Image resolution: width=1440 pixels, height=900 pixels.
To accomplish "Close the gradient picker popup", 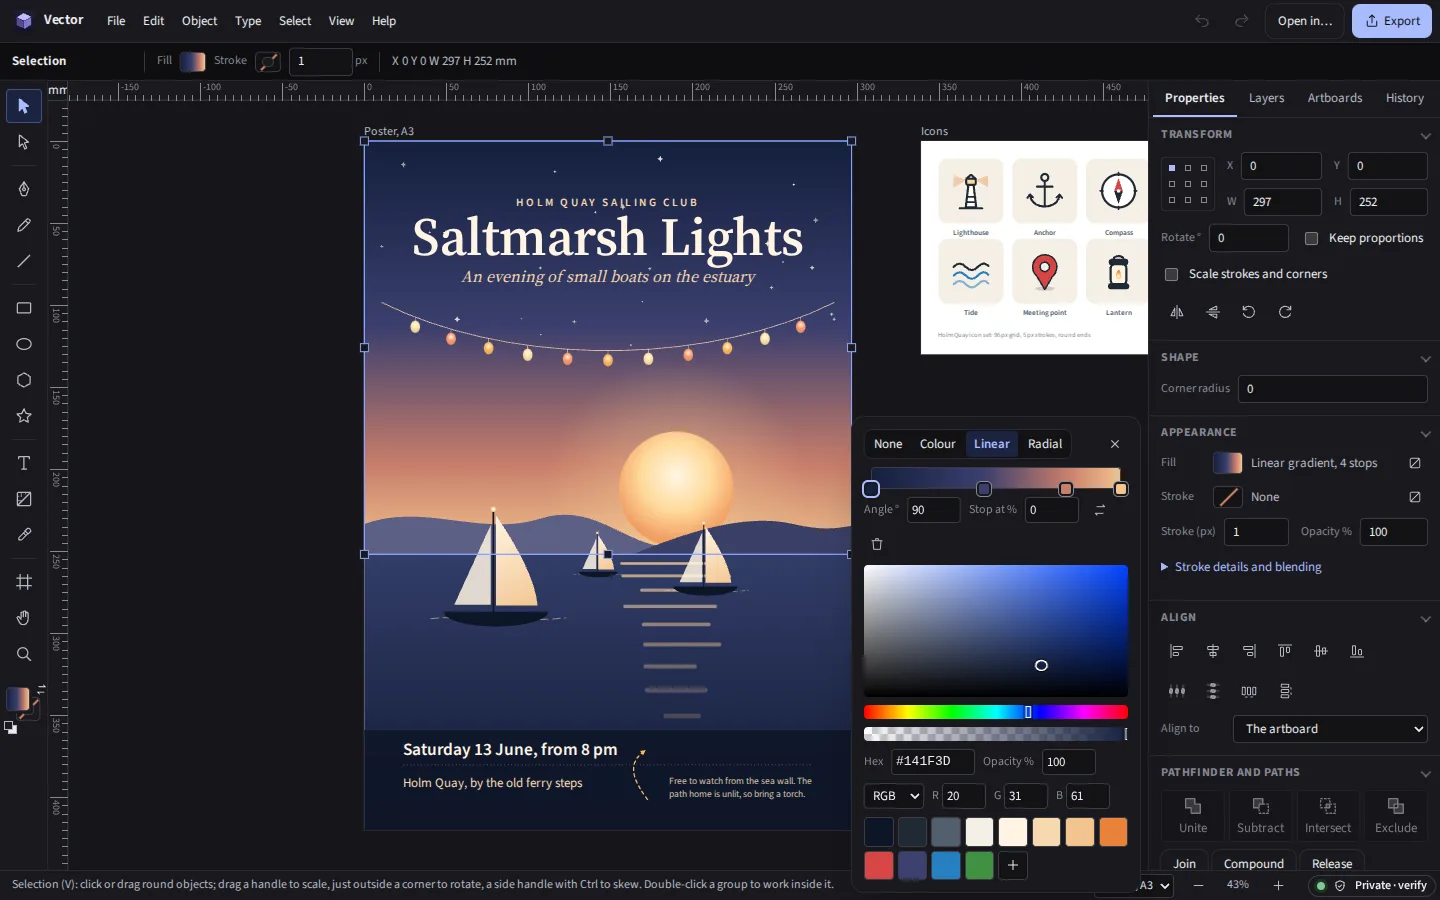I will pos(1115,444).
